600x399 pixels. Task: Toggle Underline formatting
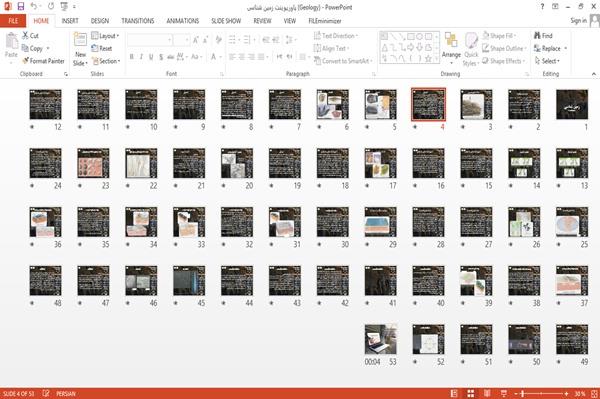pyautogui.click(x=151, y=57)
